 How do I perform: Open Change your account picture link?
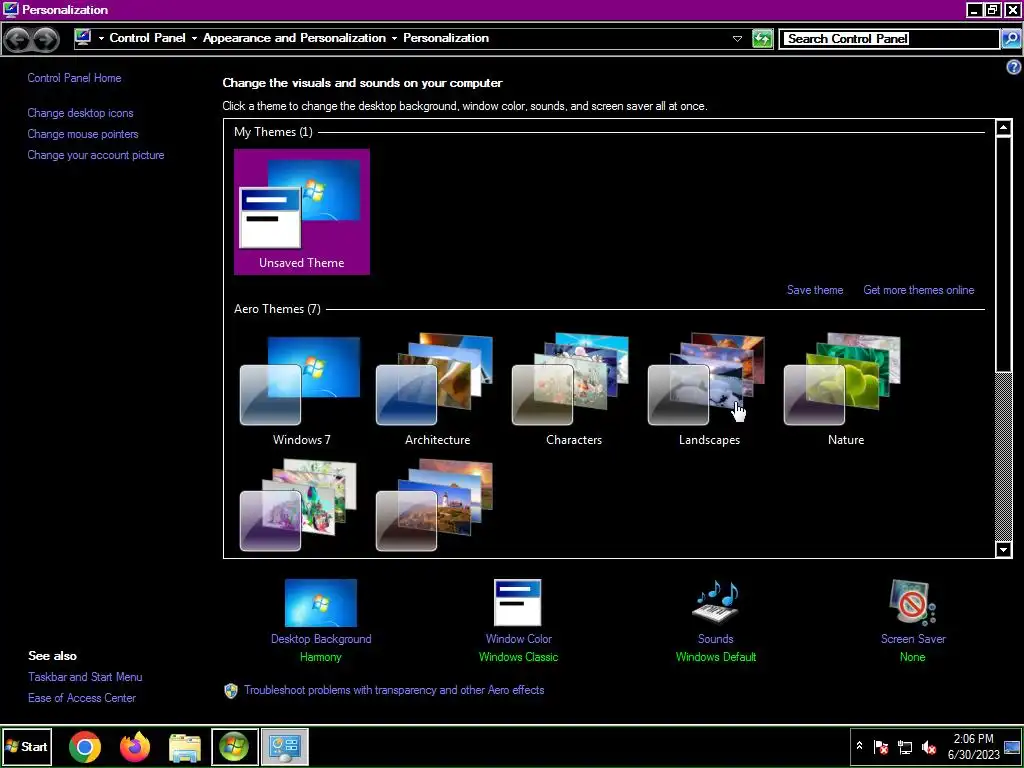(x=95, y=155)
